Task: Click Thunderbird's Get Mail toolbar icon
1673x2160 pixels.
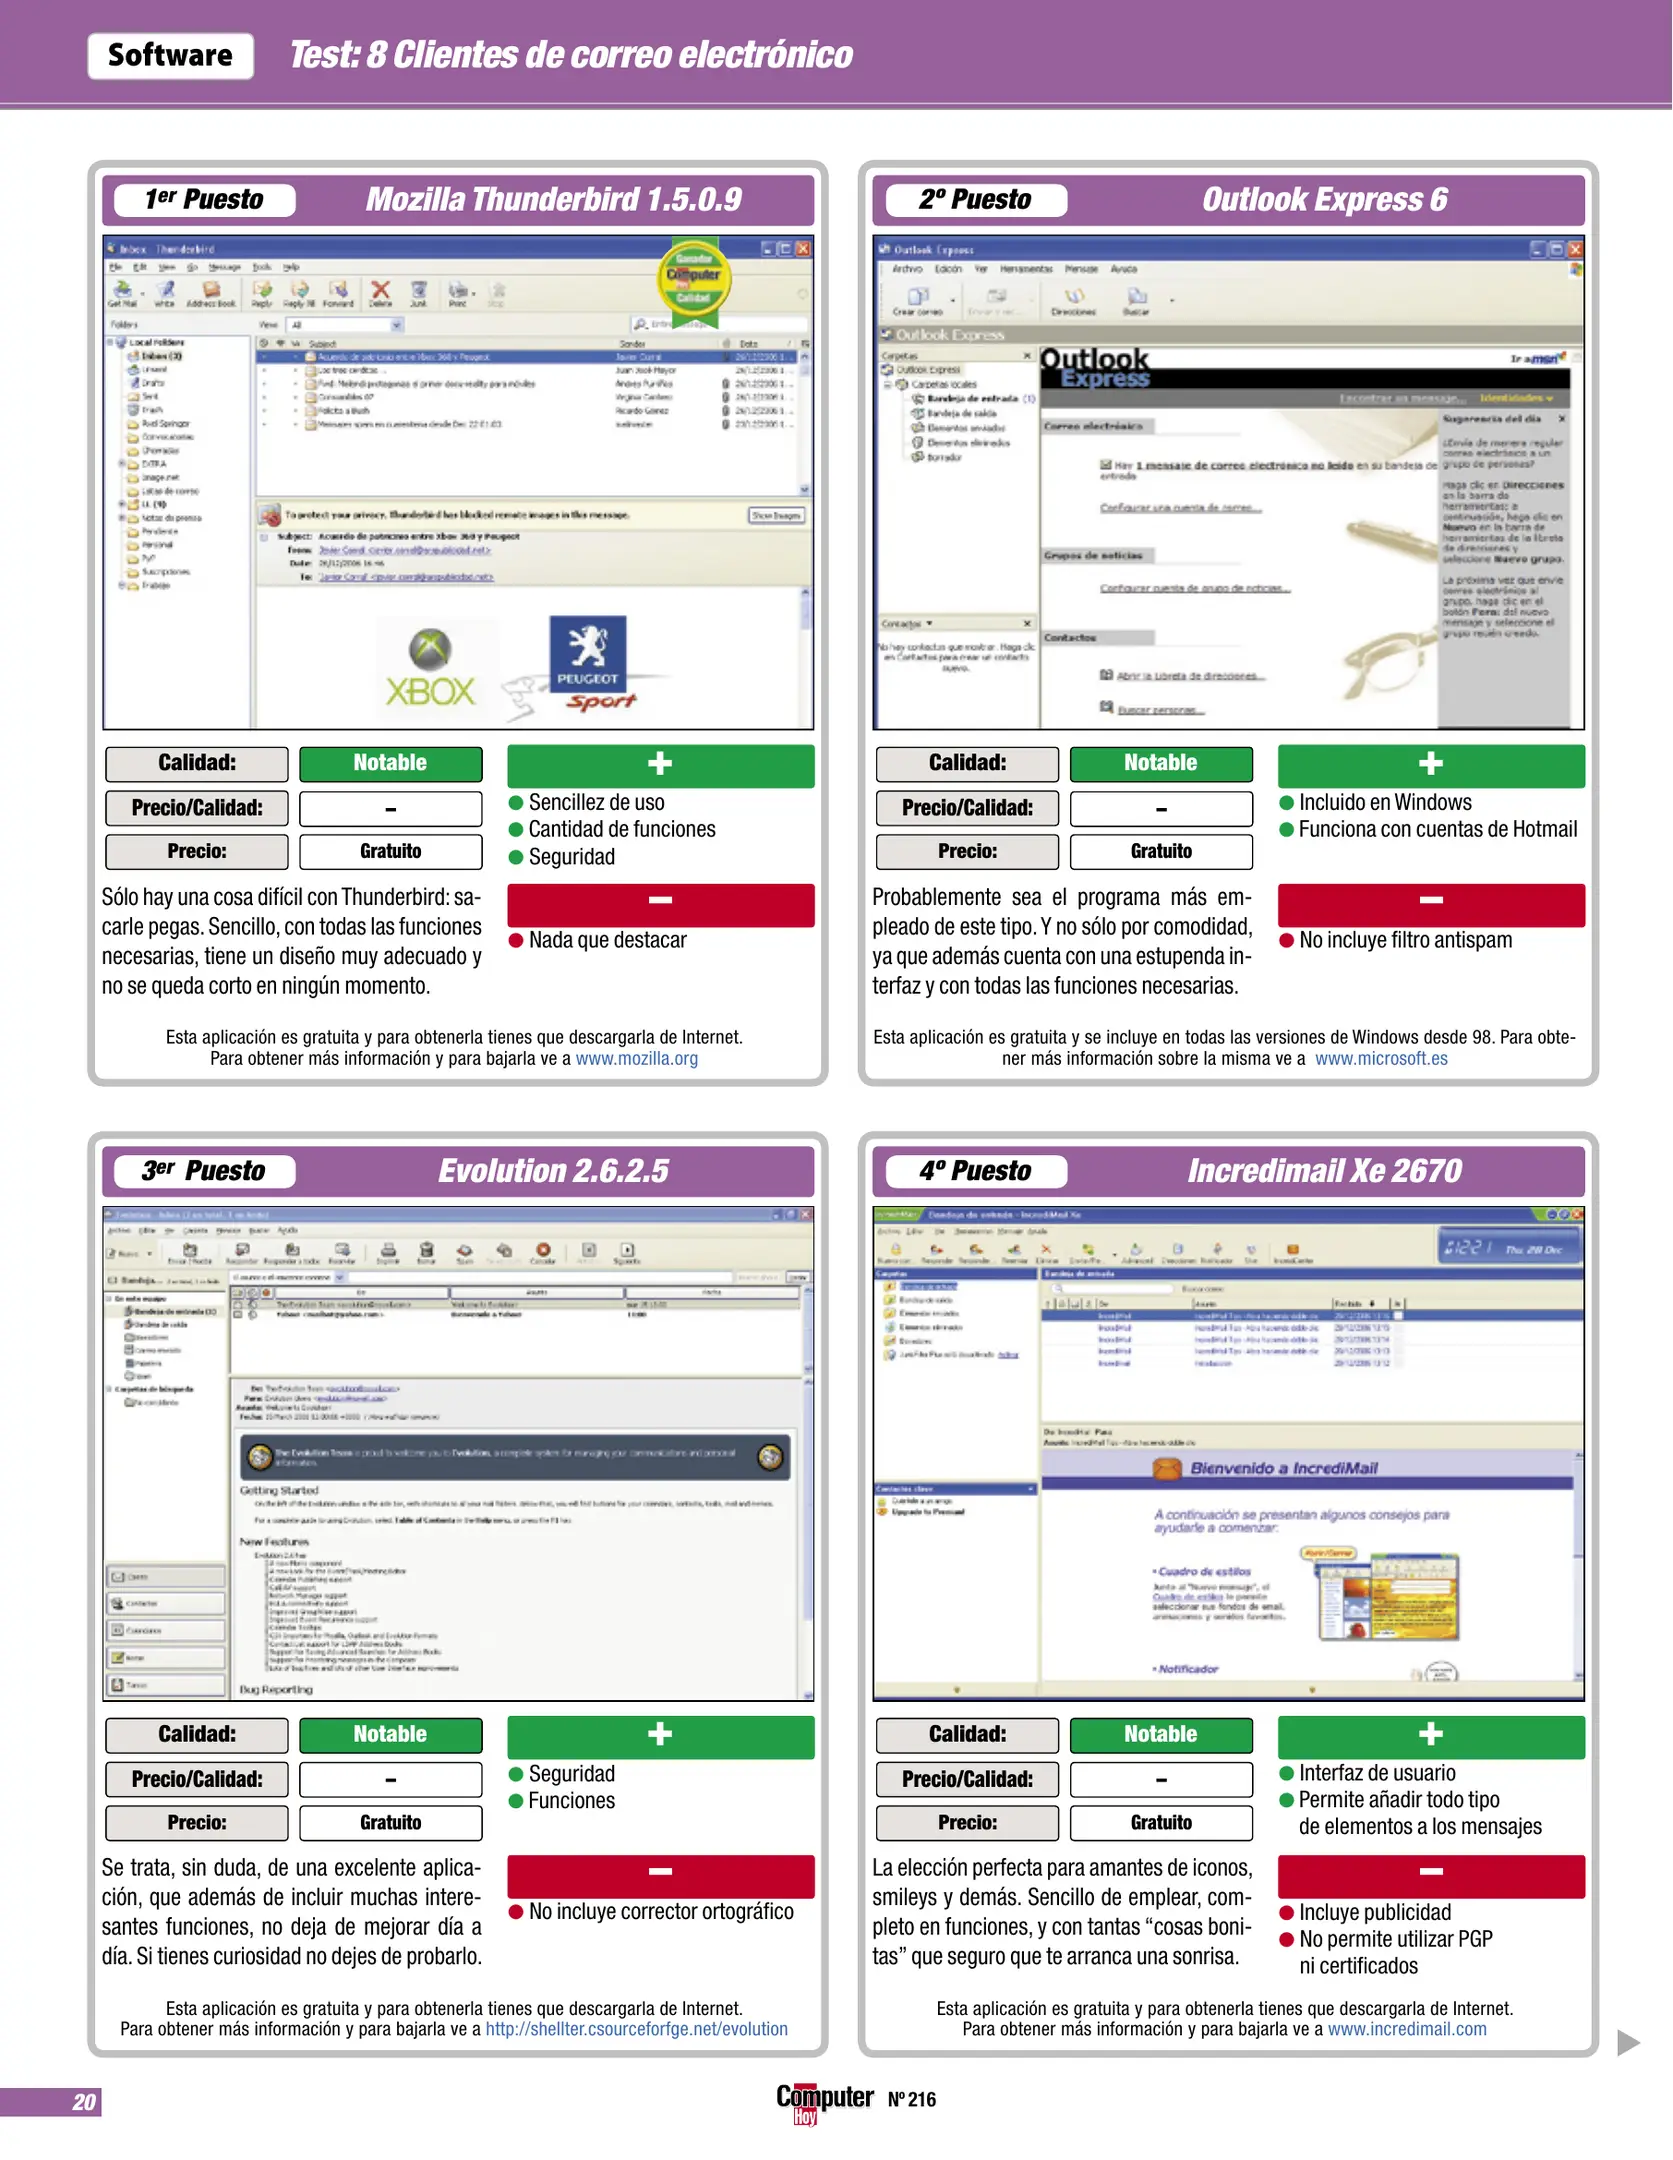Action: (x=122, y=291)
